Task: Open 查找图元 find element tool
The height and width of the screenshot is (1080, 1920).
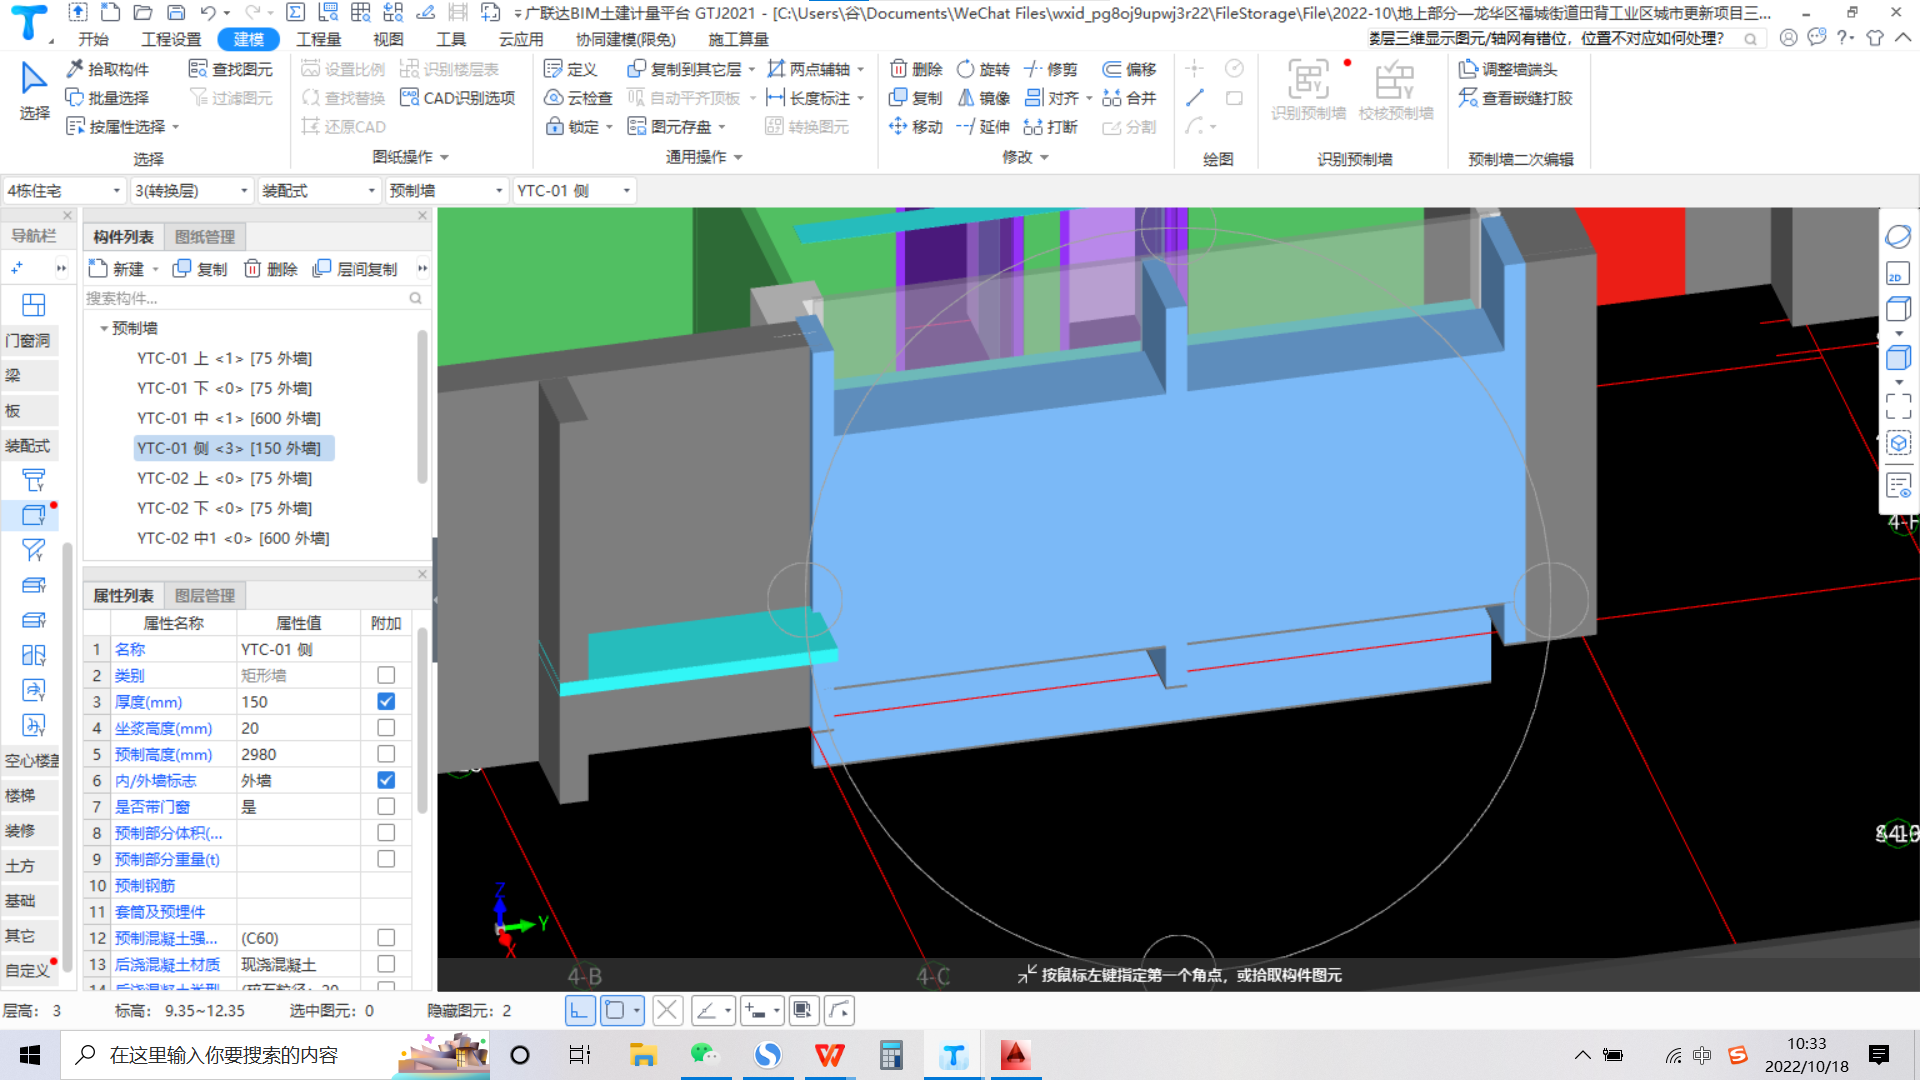Action: (231, 69)
